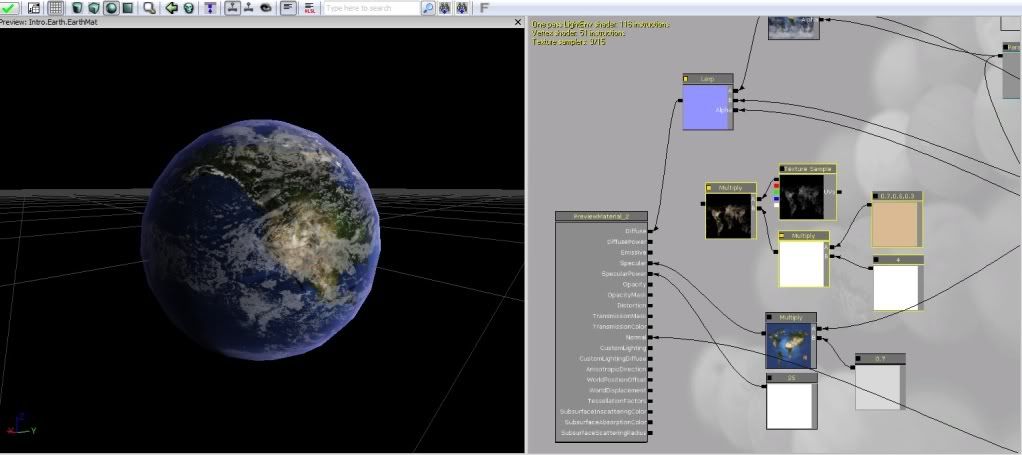
Task: Click the purple T toolbar icon
Action: pyautogui.click(x=210, y=8)
